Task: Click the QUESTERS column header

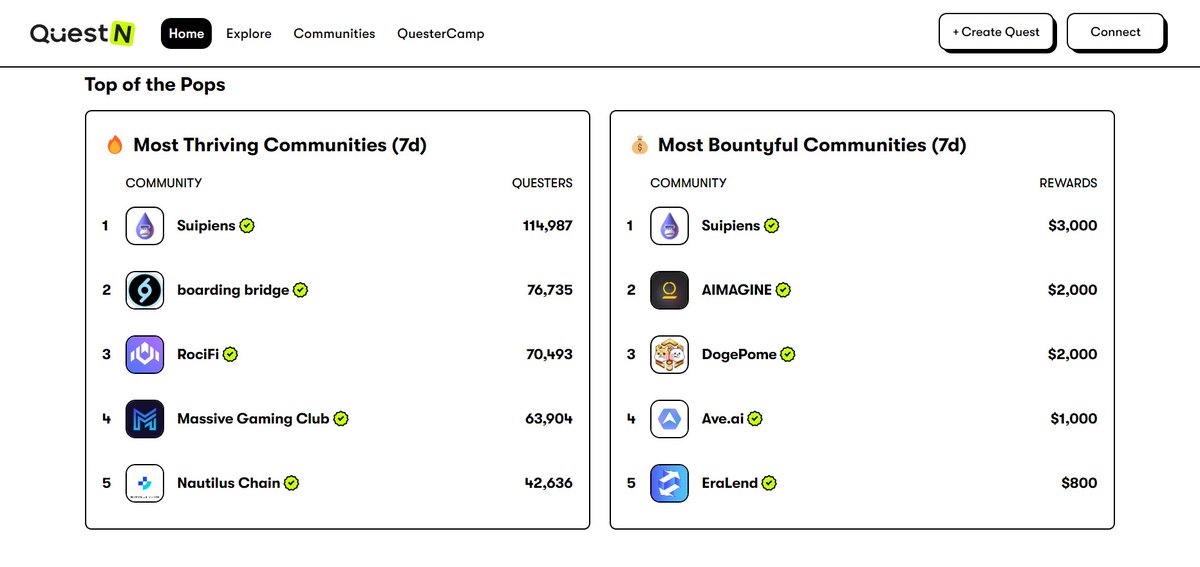Action: click(542, 183)
